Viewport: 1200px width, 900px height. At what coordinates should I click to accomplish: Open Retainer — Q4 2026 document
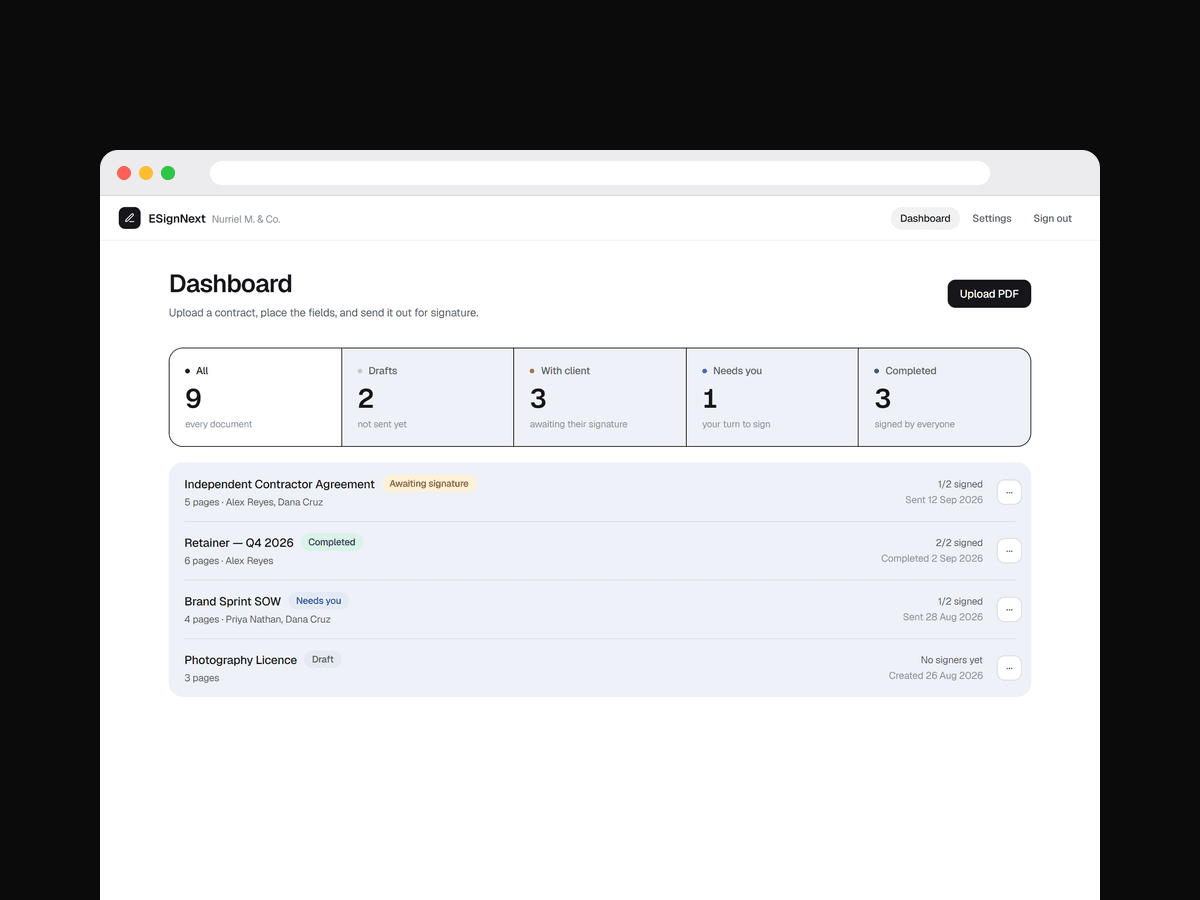pyautogui.click(x=239, y=543)
